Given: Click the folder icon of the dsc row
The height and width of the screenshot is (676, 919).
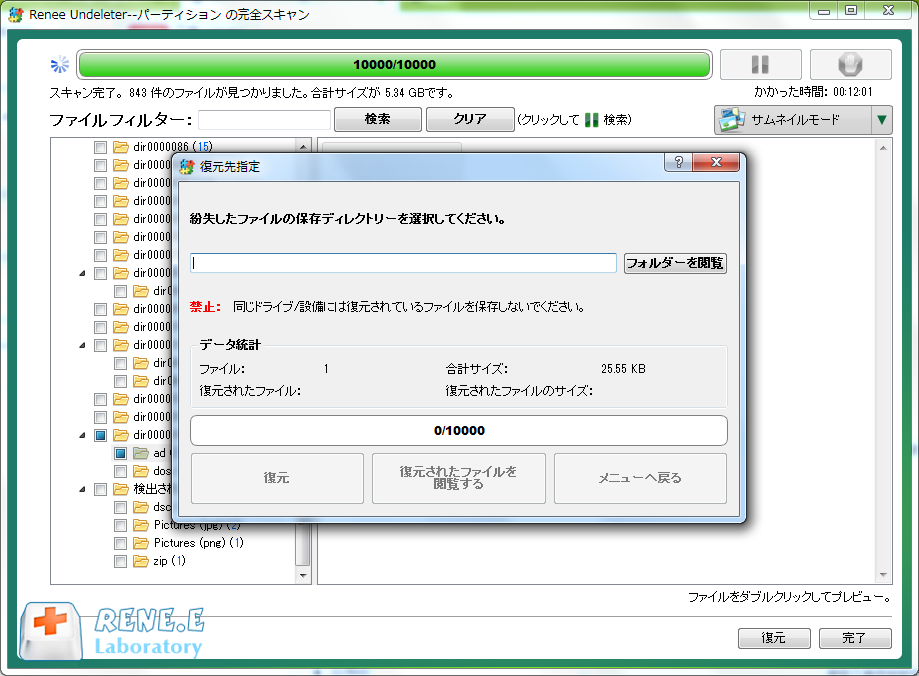Looking at the screenshot, I should [x=141, y=507].
